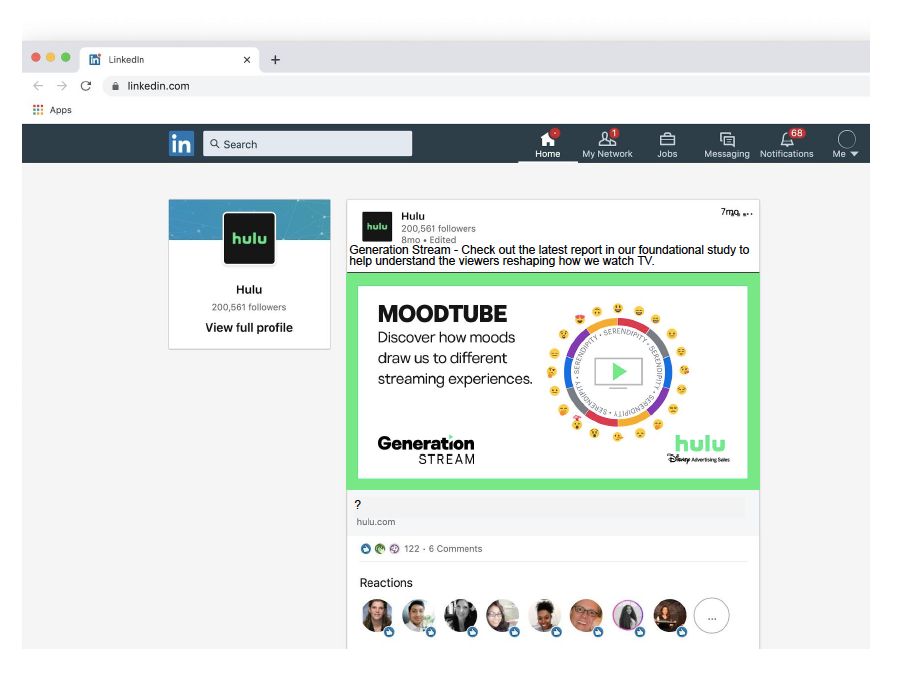905x698 pixels.
Task: Click the '200,561 followers' text in sidebar
Action: point(249,307)
